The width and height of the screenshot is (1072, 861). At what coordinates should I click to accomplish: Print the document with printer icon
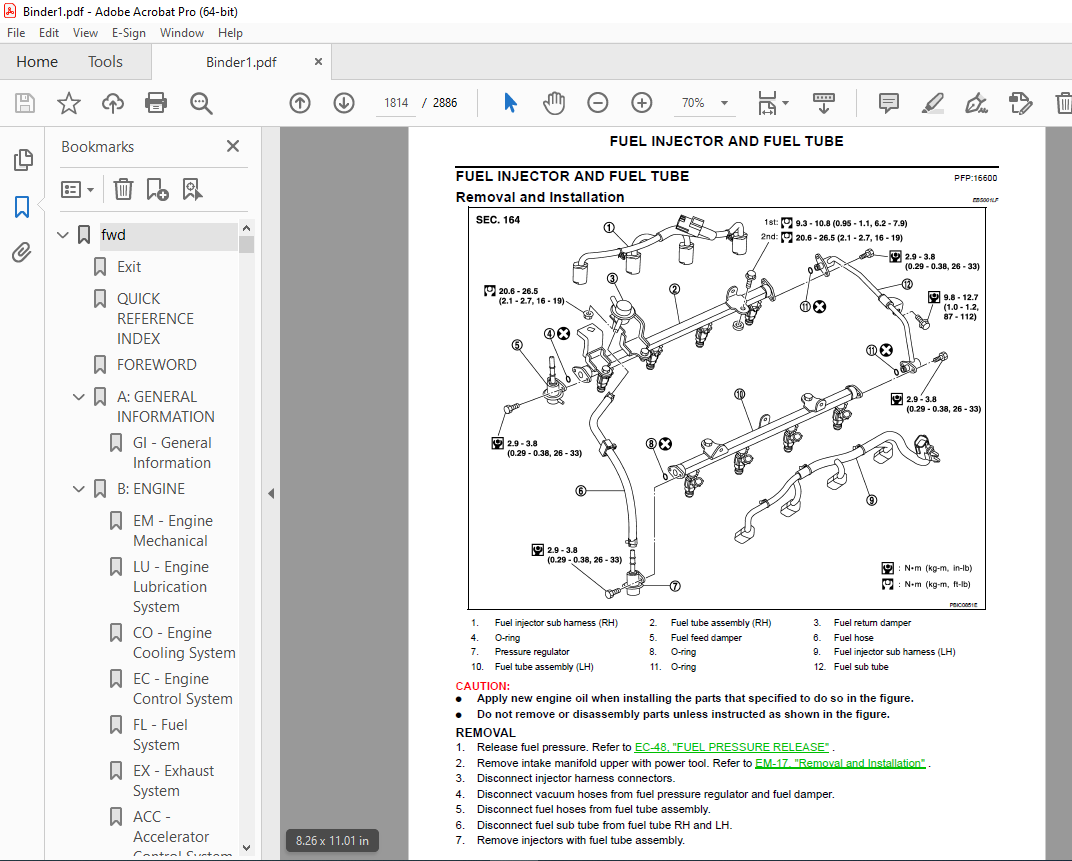click(x=156, y=103)
